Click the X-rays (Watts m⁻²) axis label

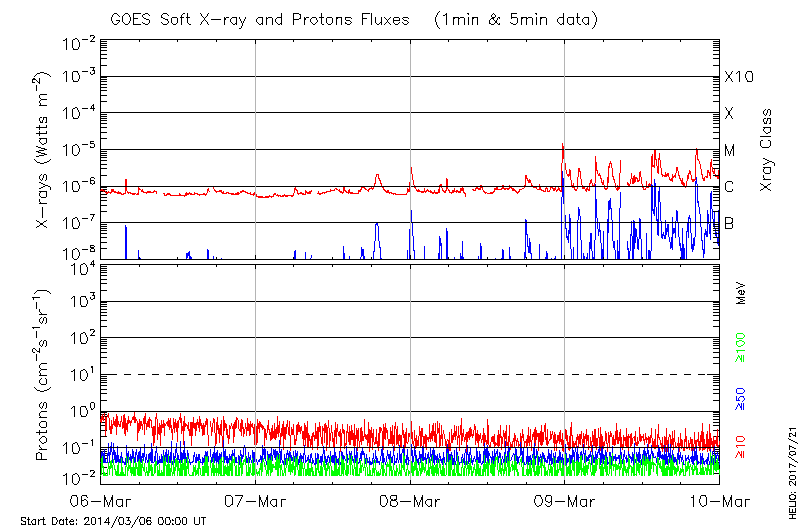pyautogui.click(x=44, y=150)
